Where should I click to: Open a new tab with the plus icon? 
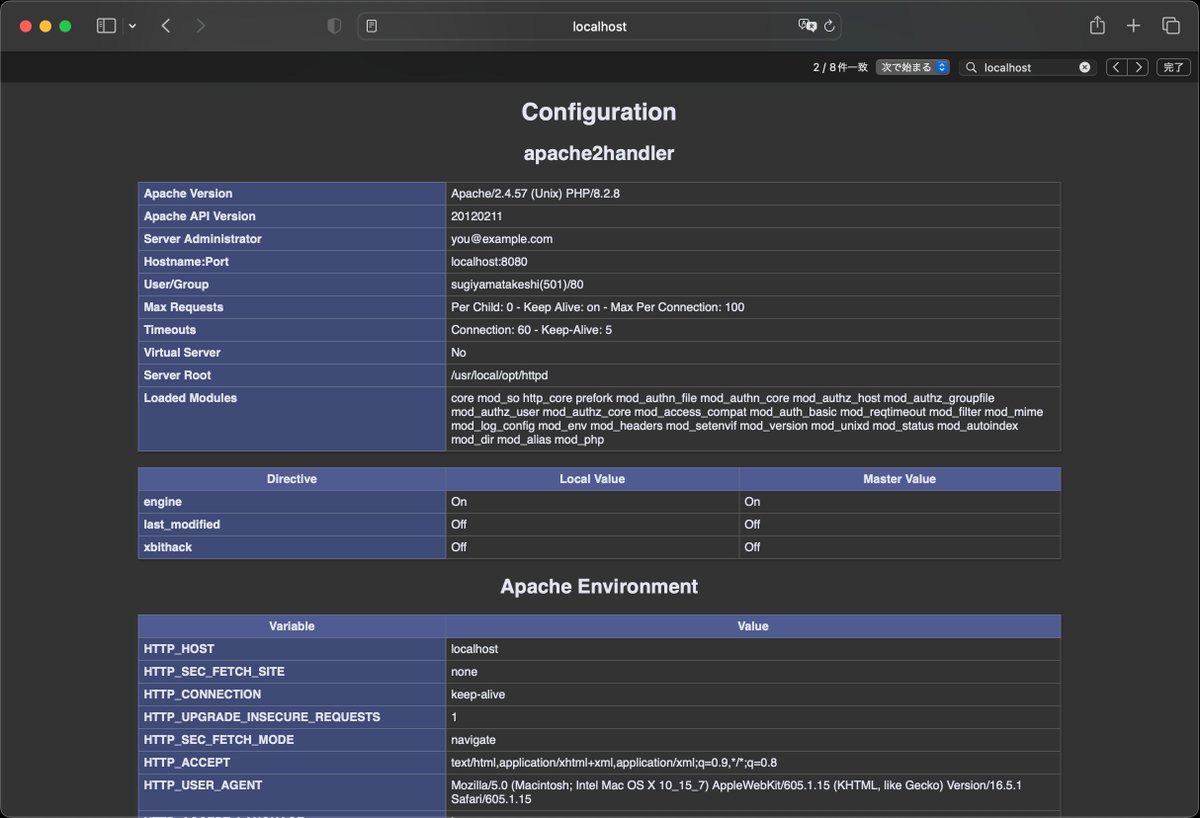point(1134,25)
